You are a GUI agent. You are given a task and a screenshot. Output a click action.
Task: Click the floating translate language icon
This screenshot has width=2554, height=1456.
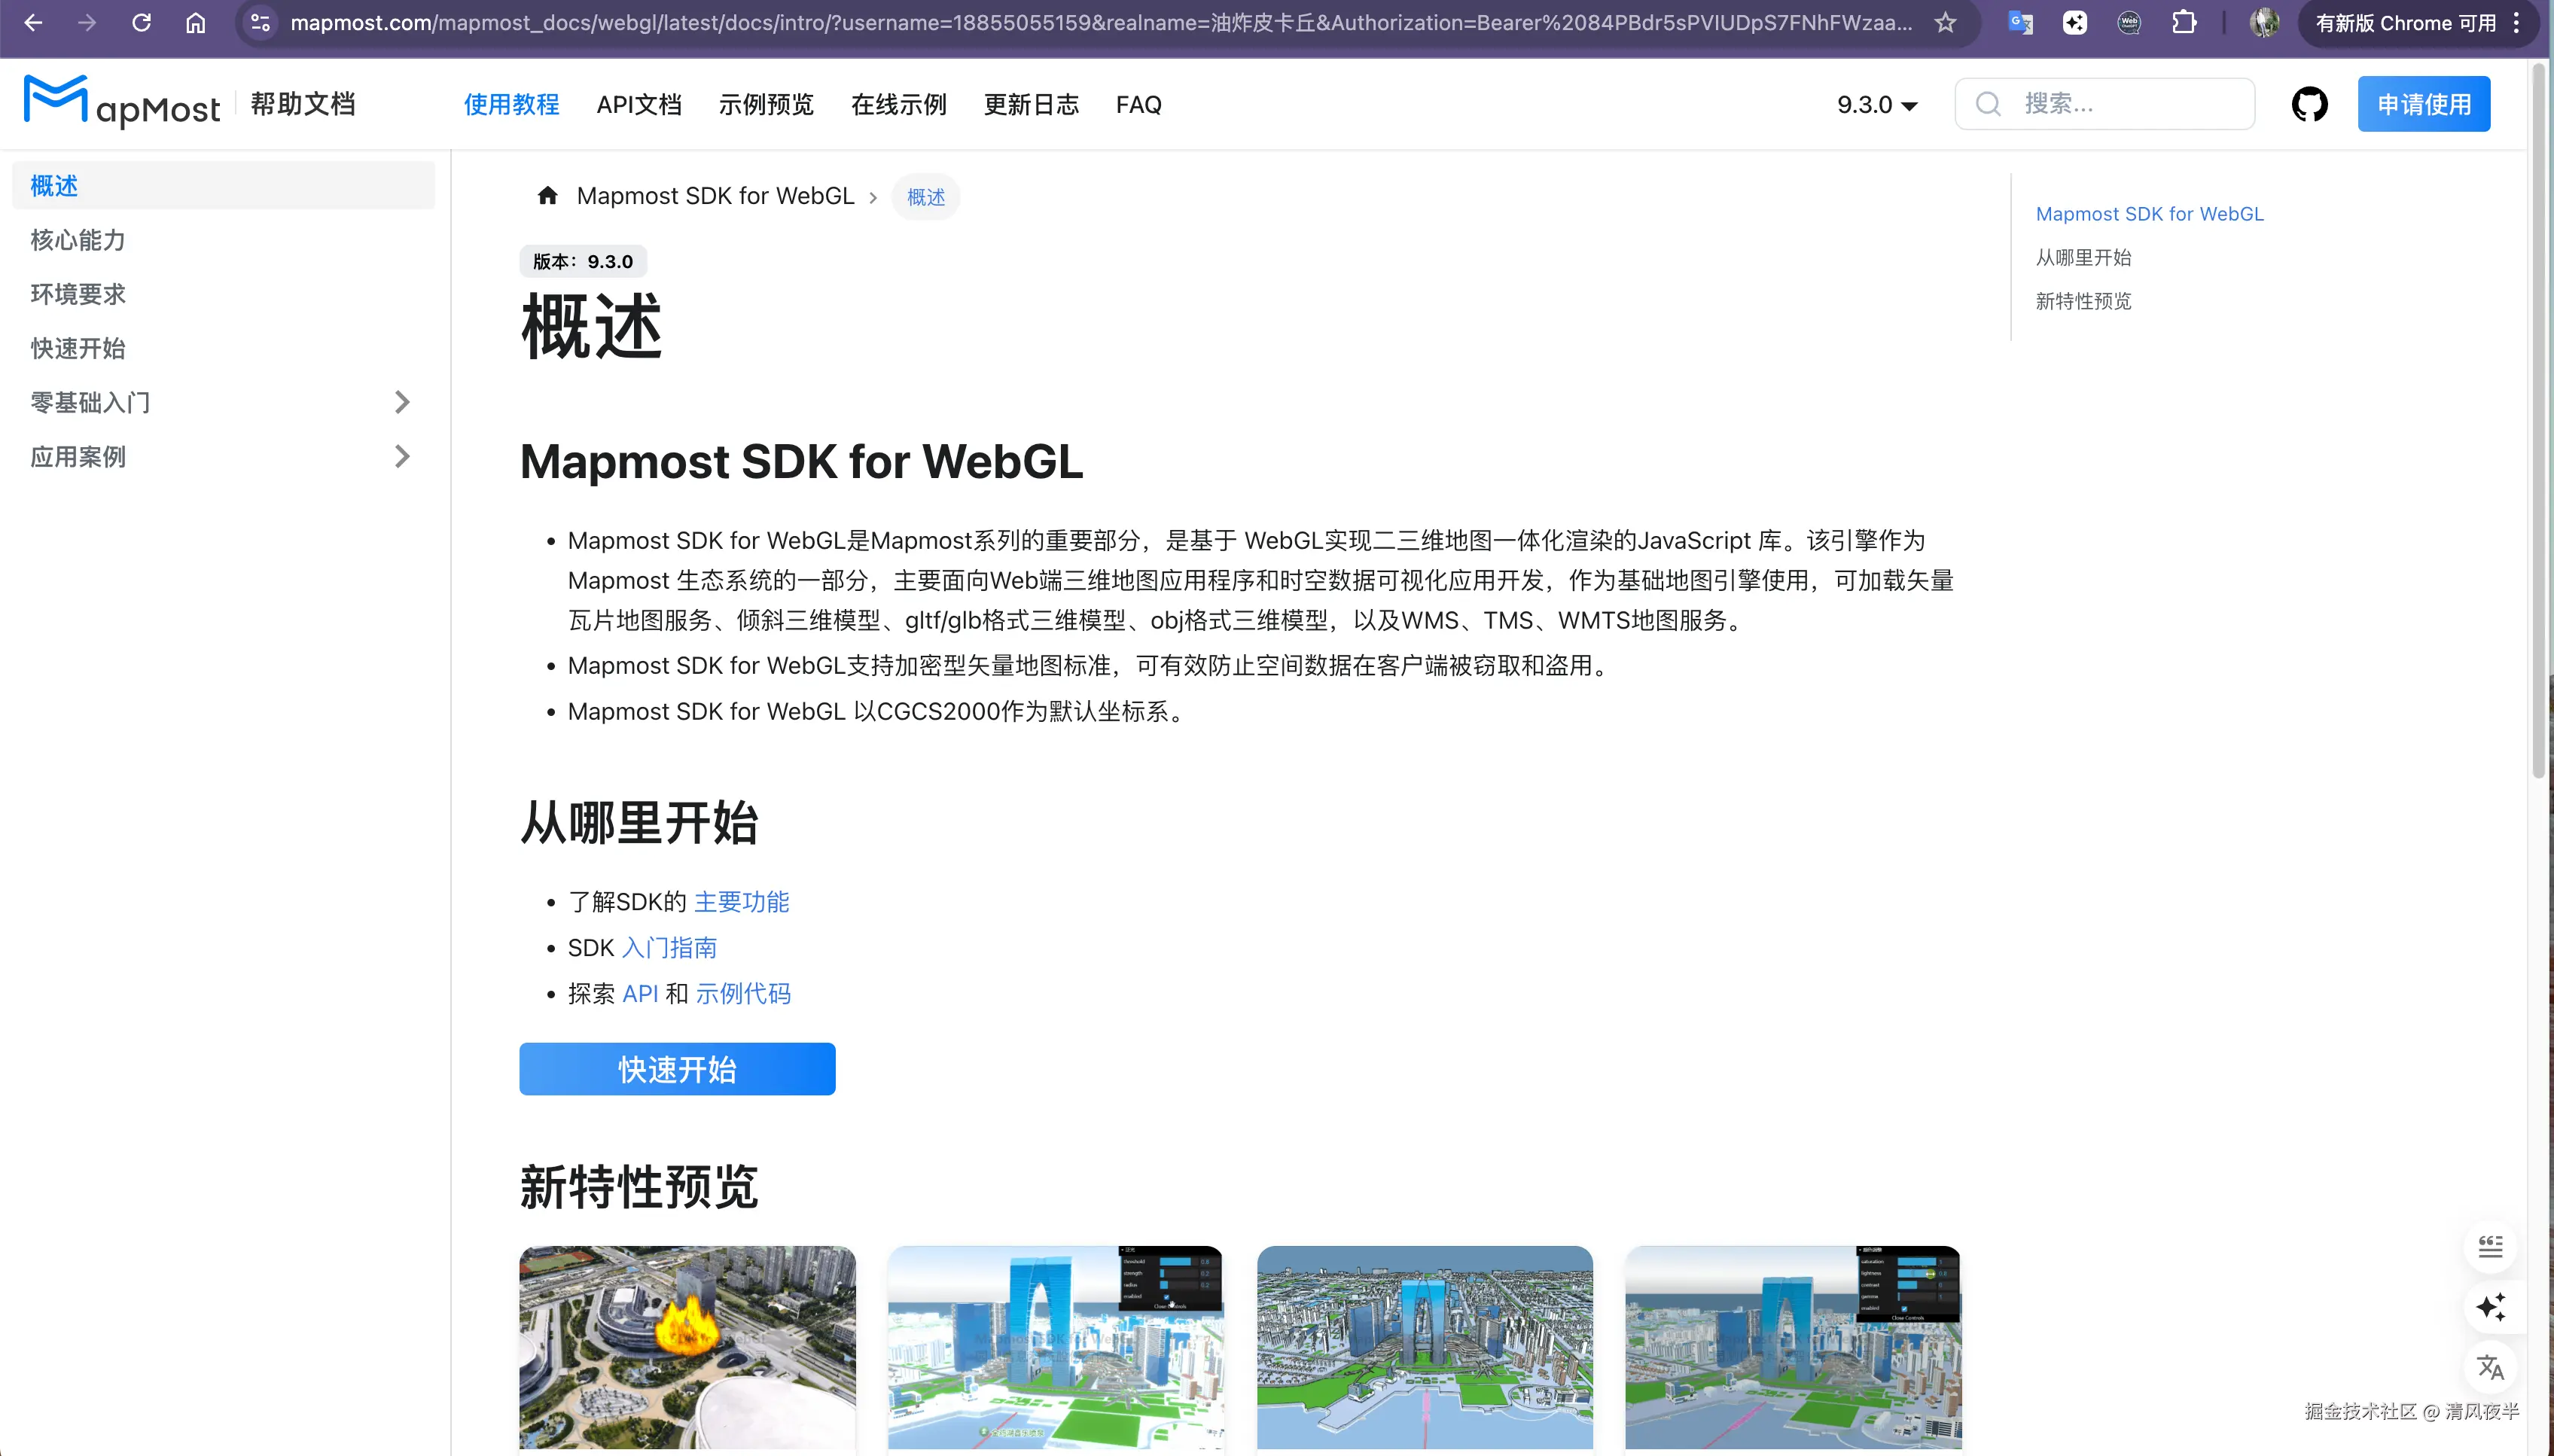tap(2490, 1367)
